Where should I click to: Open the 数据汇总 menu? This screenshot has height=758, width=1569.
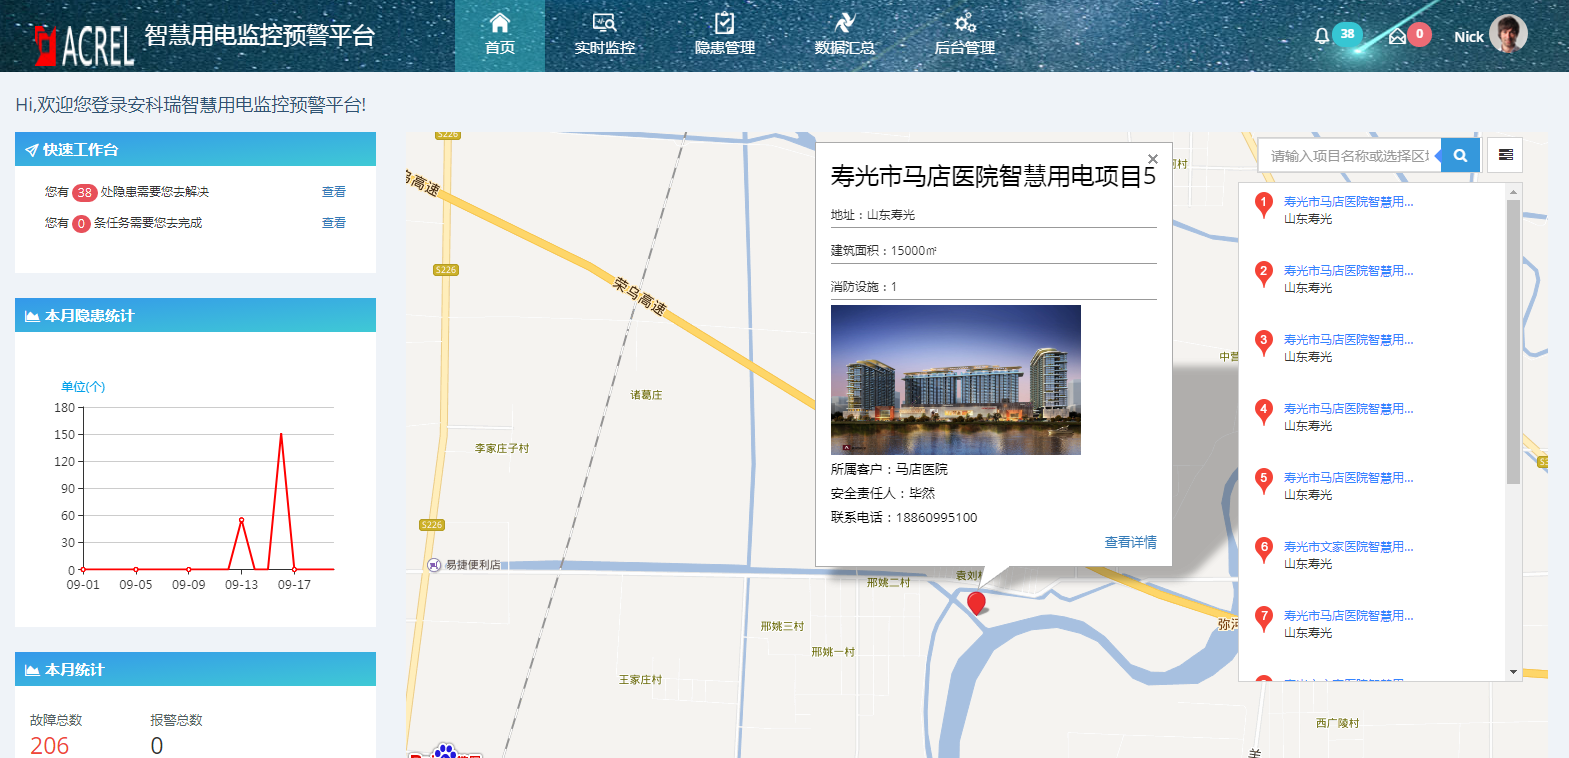pos(844,35)
